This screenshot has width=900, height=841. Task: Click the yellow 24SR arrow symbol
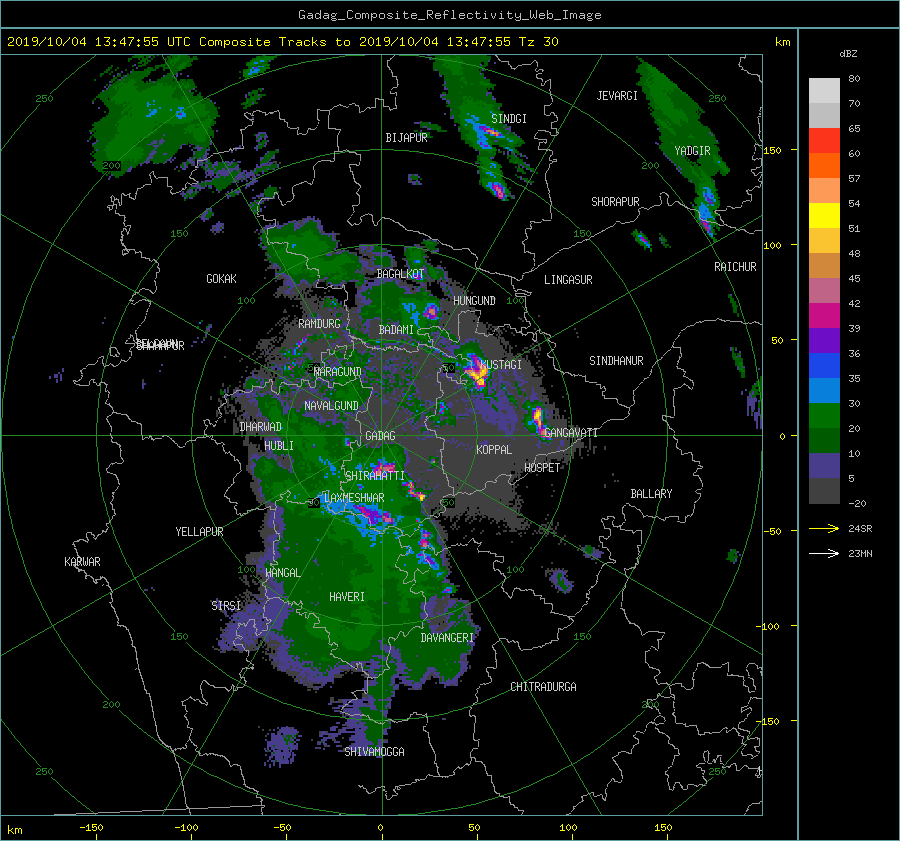click(x=824, y=528)
